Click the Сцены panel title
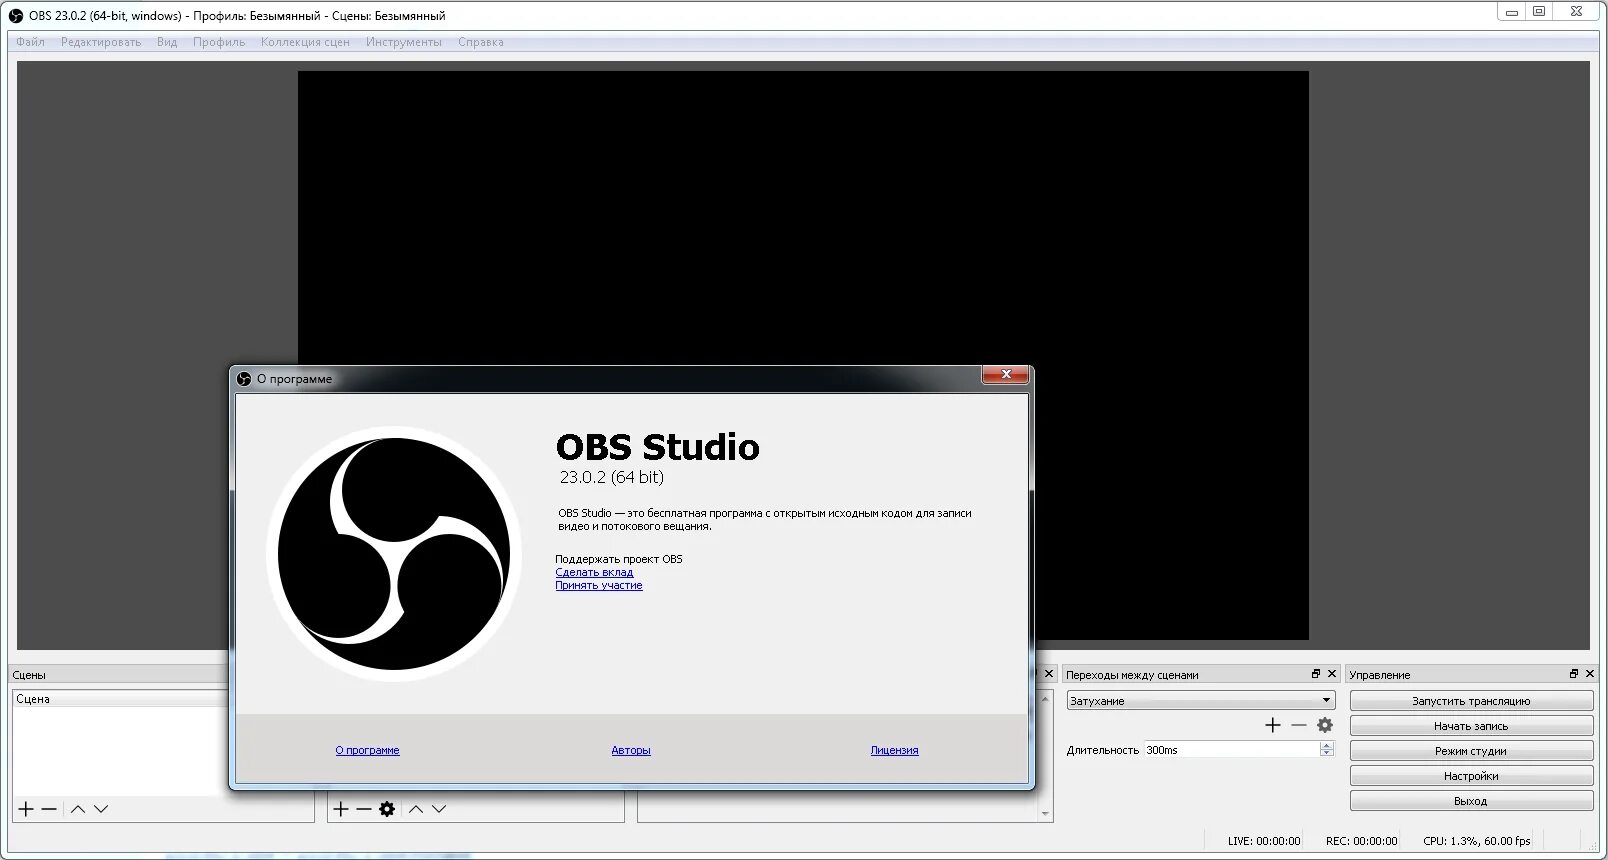1608x860 pixels. click(x=29, y=675)
